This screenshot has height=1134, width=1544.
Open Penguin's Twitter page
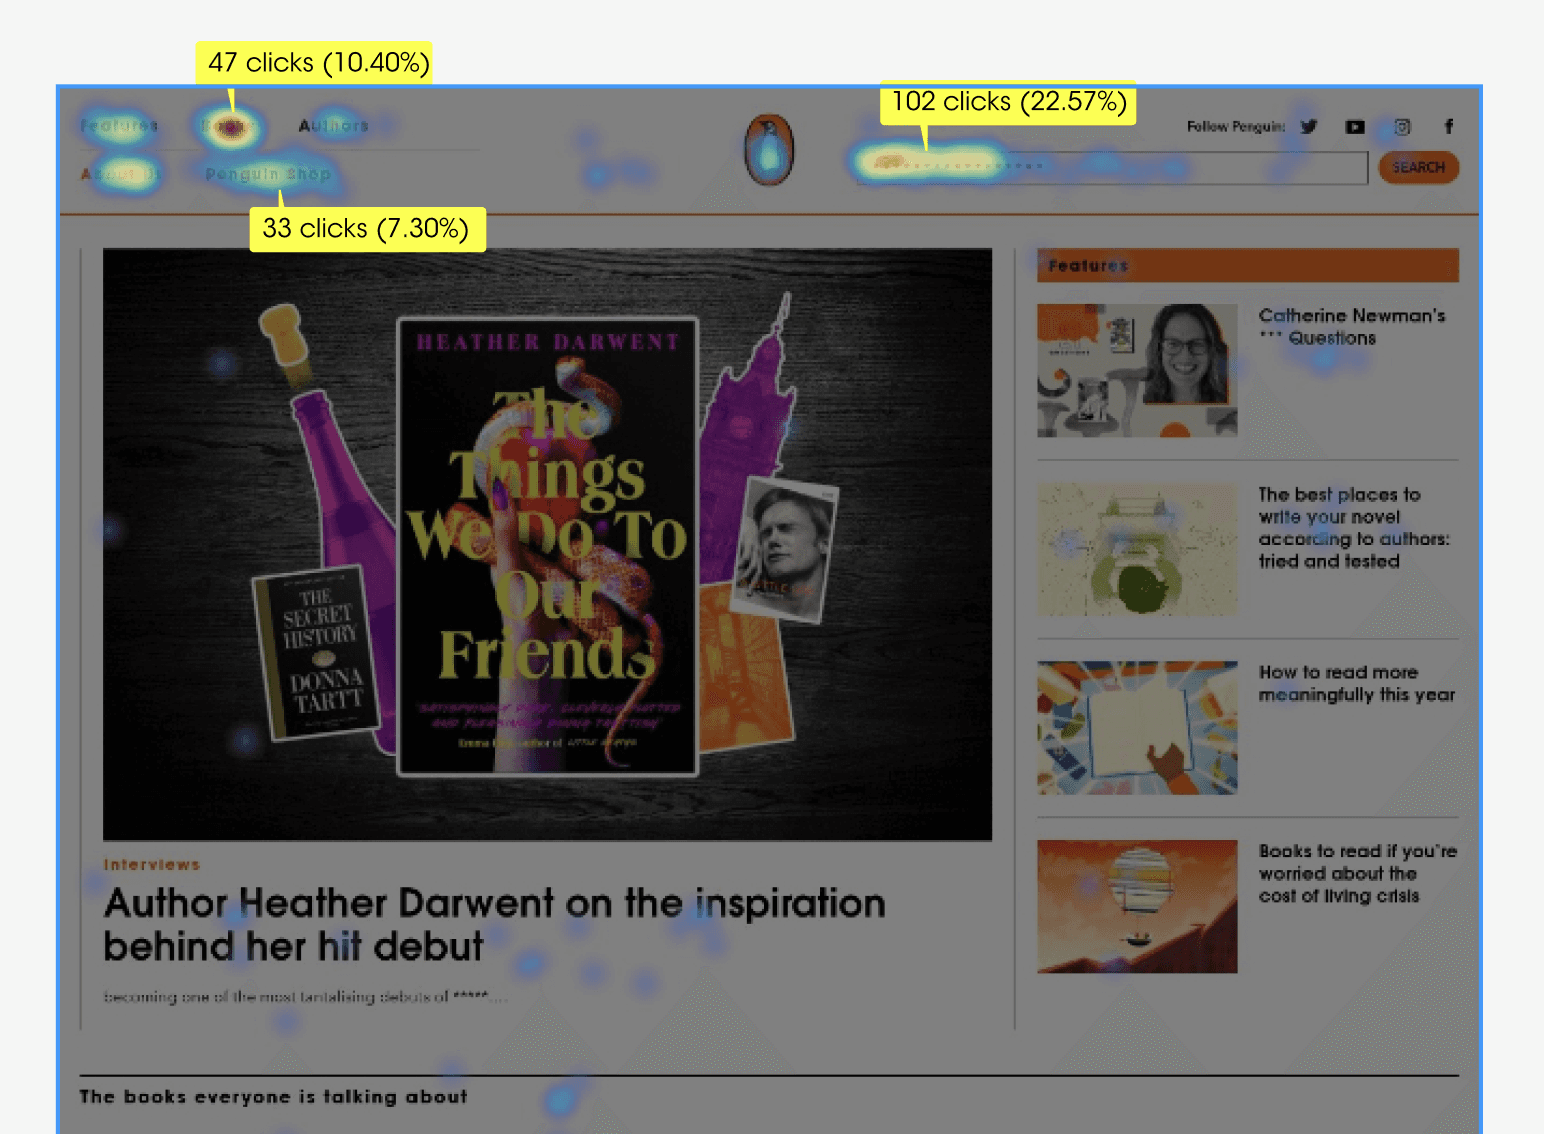[x=1309, y=127]
